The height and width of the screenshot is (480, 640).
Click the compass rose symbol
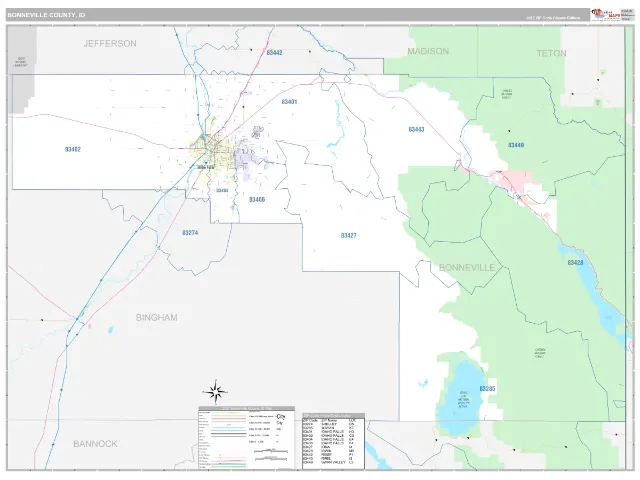pos(215,392)
